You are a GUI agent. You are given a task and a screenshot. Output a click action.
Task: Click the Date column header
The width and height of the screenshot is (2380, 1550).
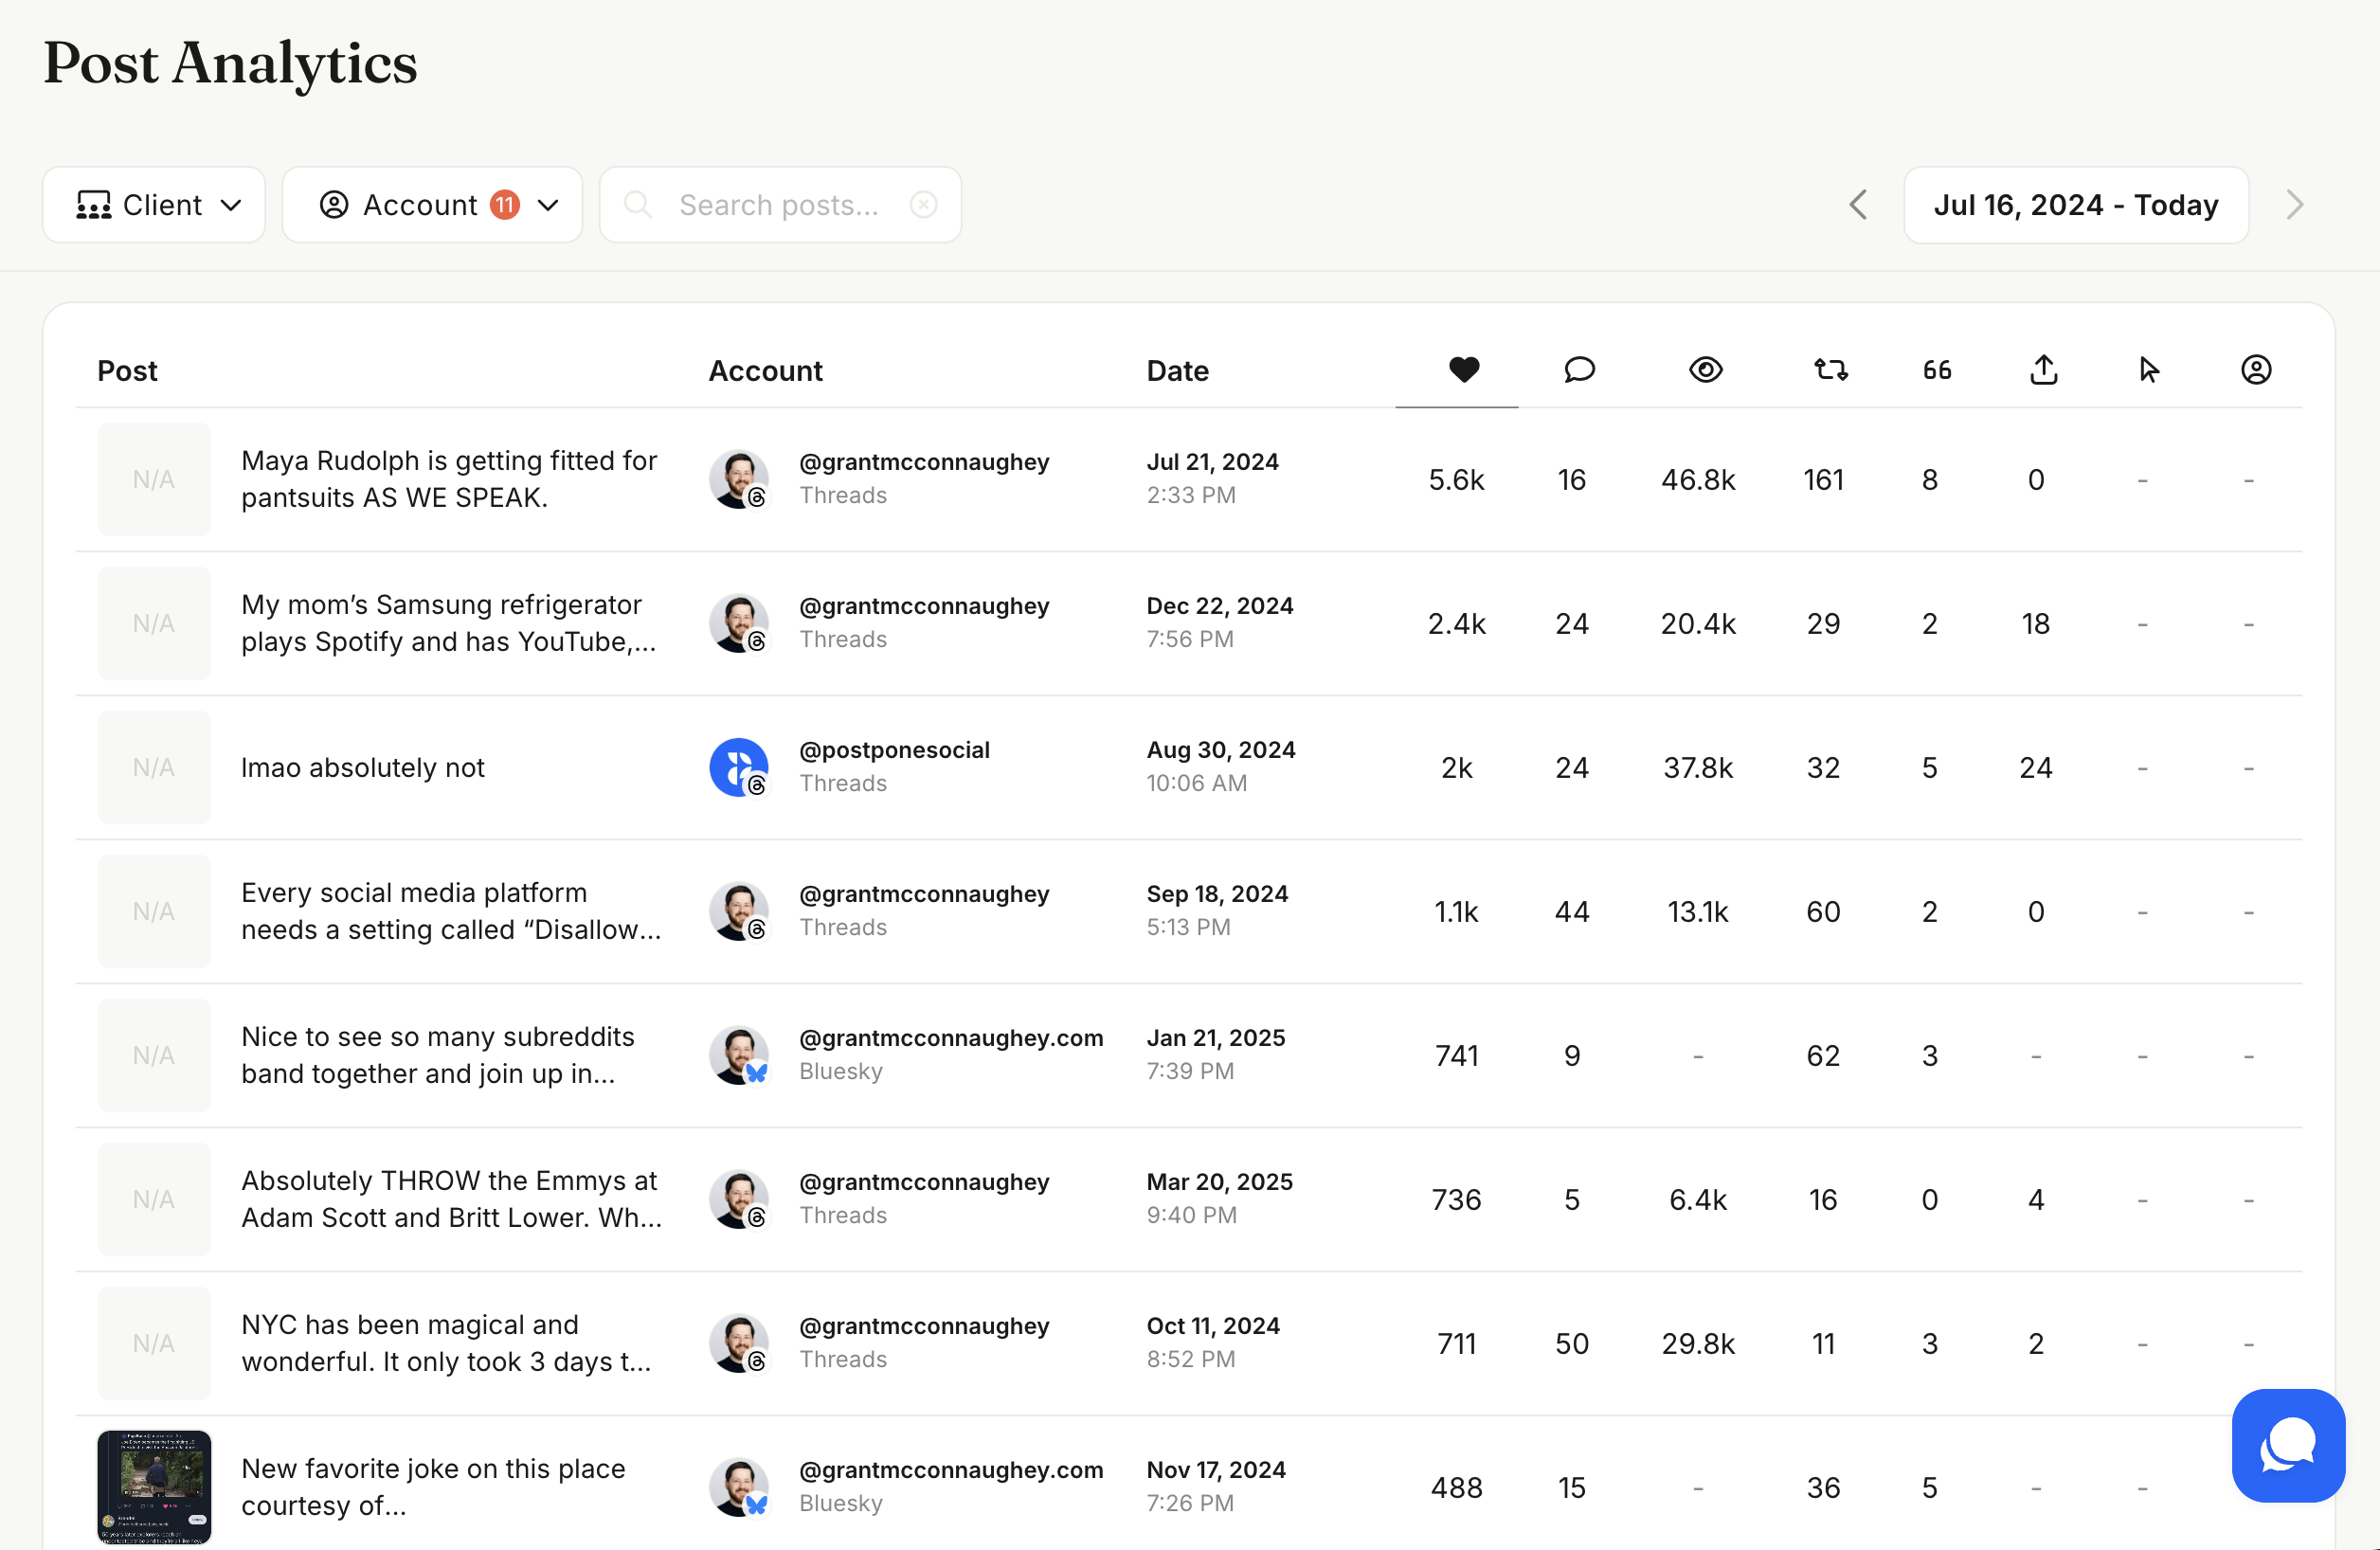[1177, 371]
